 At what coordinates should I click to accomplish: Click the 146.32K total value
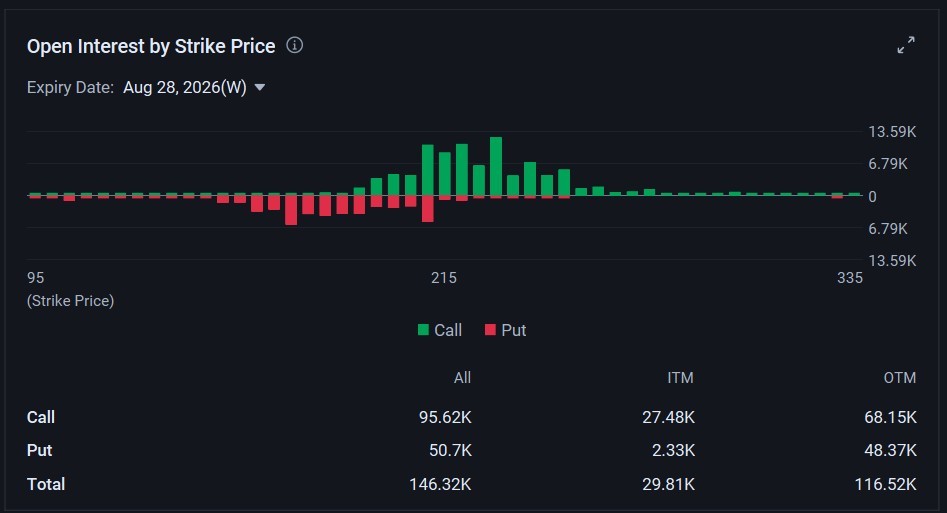440,484
